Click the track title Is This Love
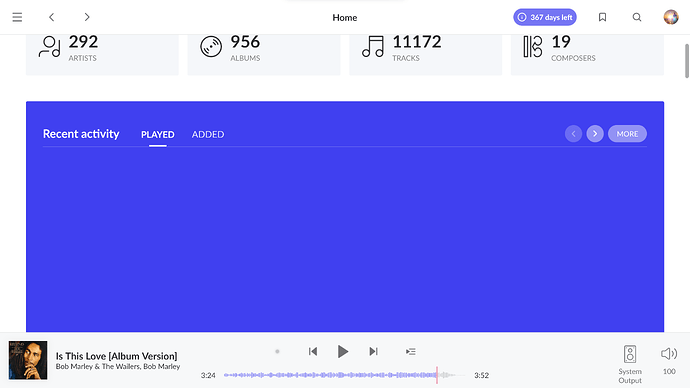The image size is (690, 388). [117, 356]
